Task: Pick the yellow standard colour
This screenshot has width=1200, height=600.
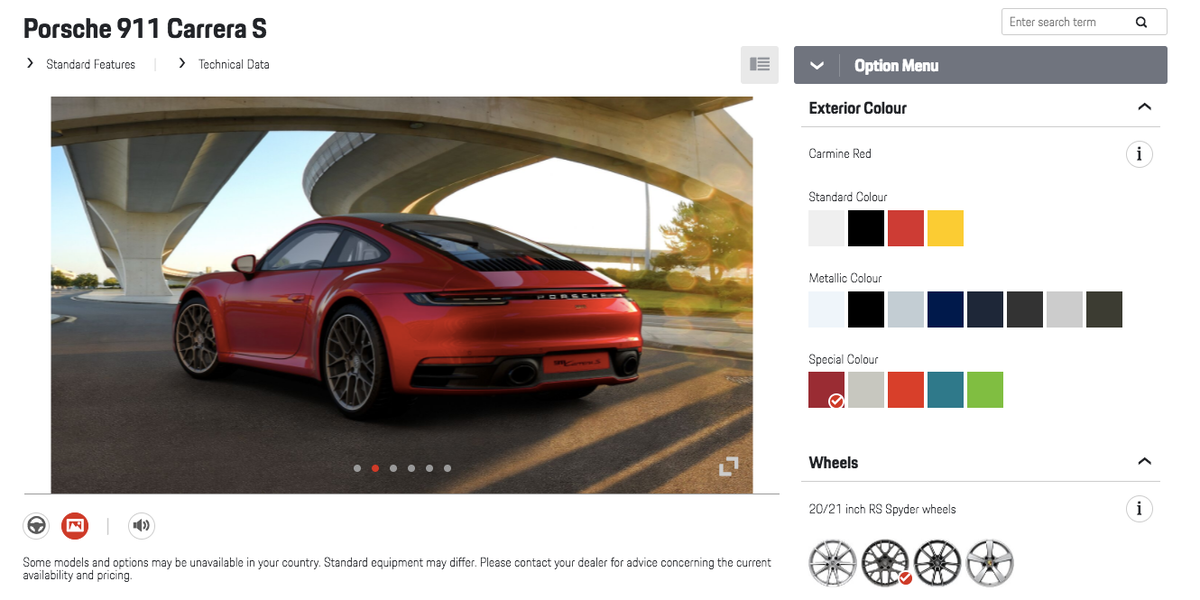Action: click(x=946, y=228)
